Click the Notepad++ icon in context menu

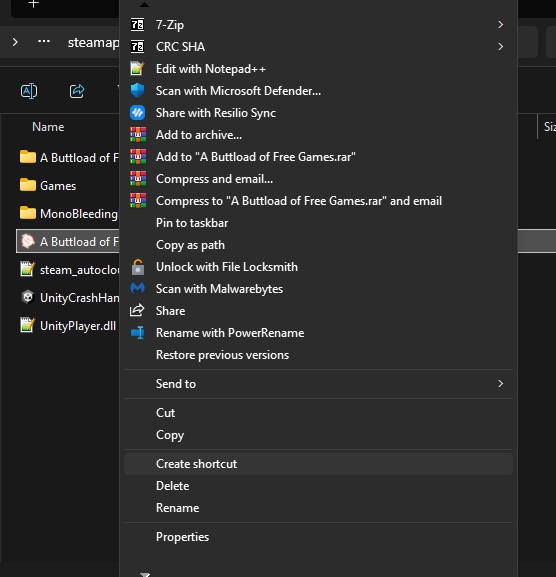point(138,69)
